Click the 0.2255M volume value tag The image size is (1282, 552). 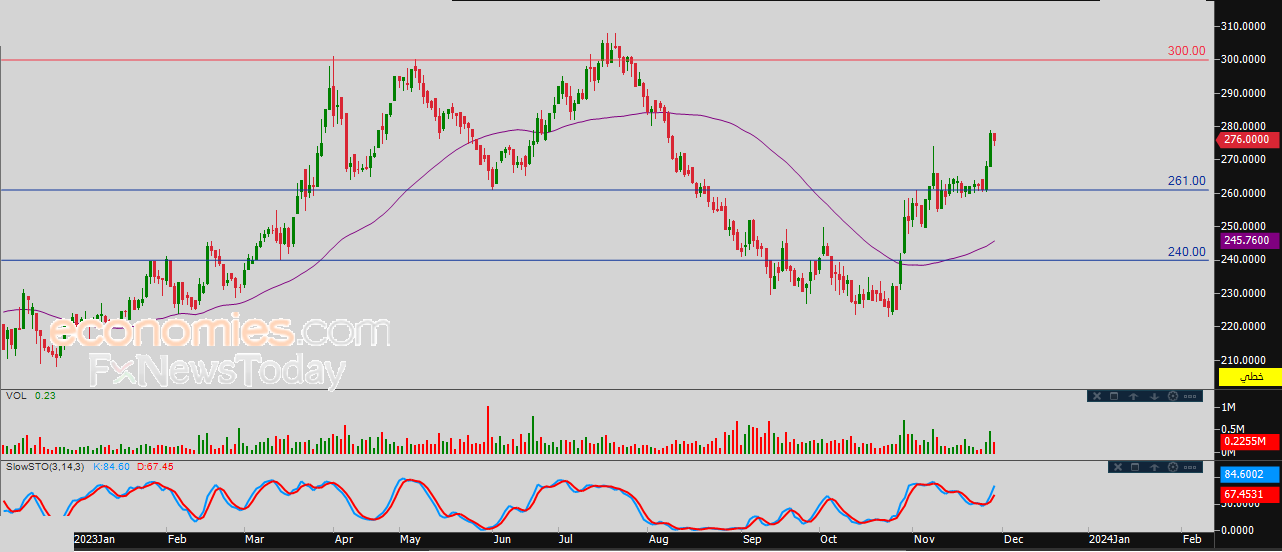click(1250, 441)
